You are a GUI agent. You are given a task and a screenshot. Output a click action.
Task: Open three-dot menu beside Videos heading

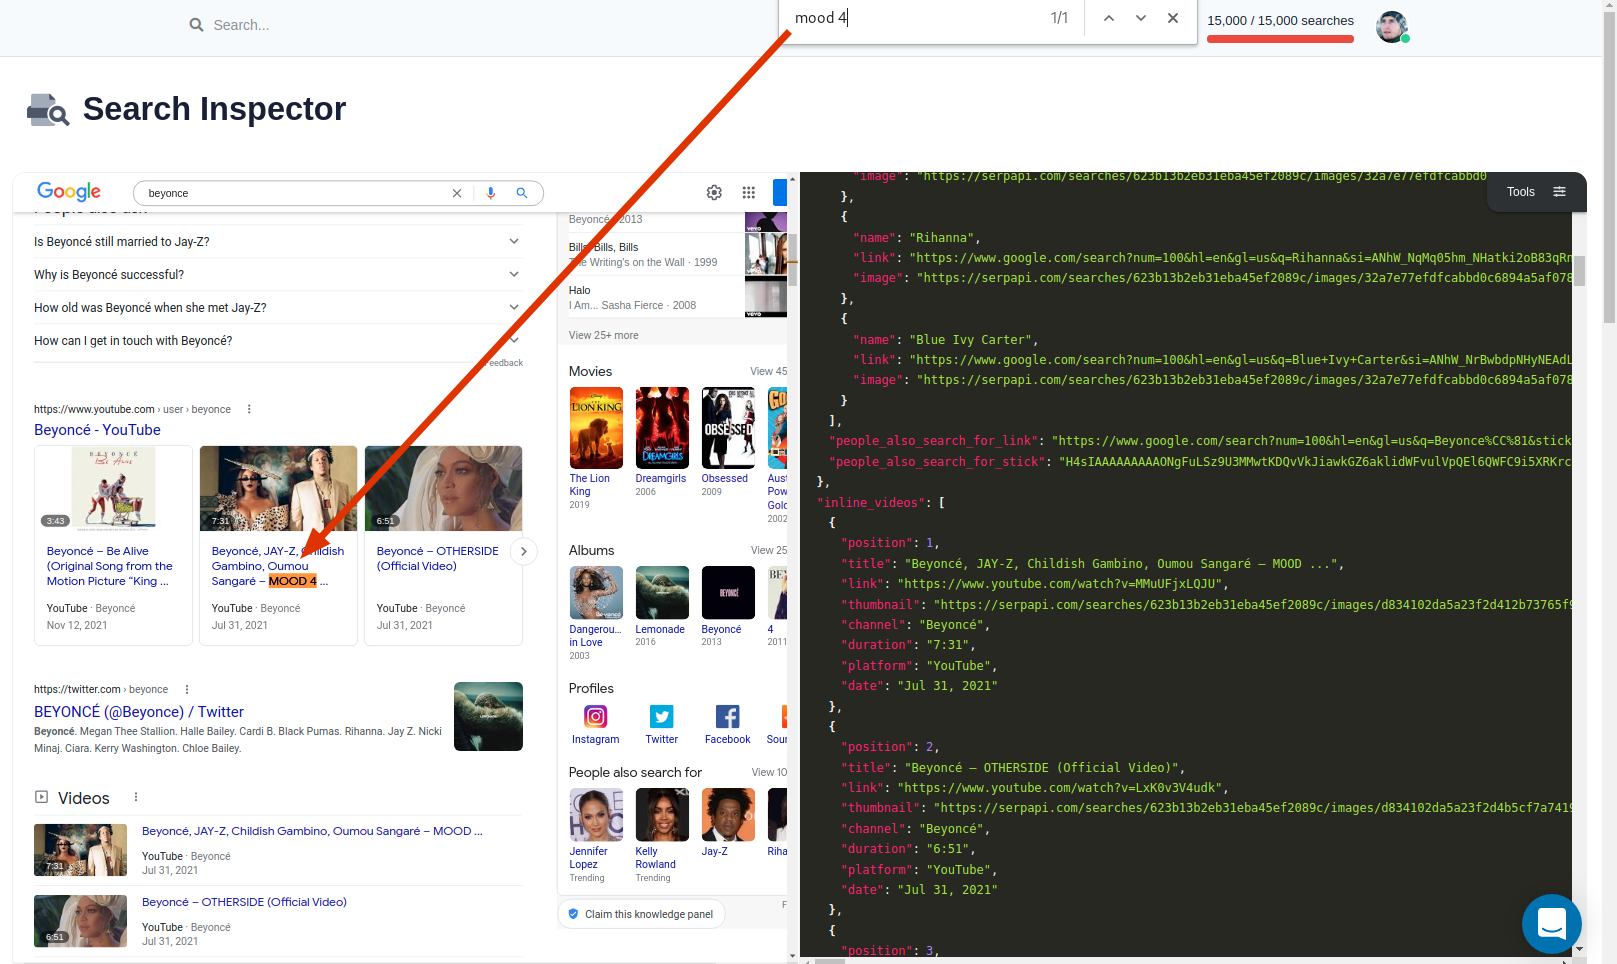(135, 797)
